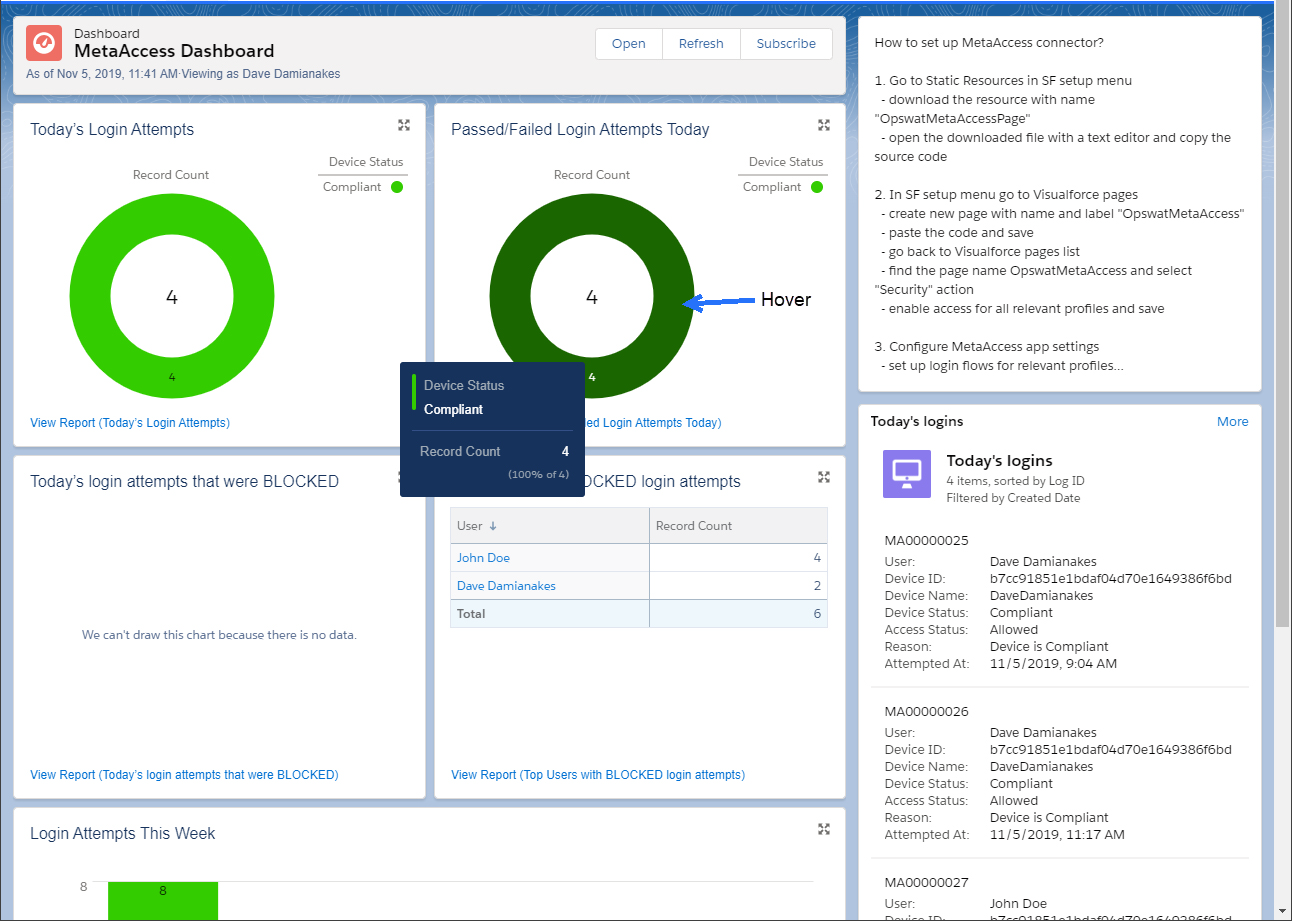1292x921 pixels.
Task: Click the User column header
Action: 550,526
